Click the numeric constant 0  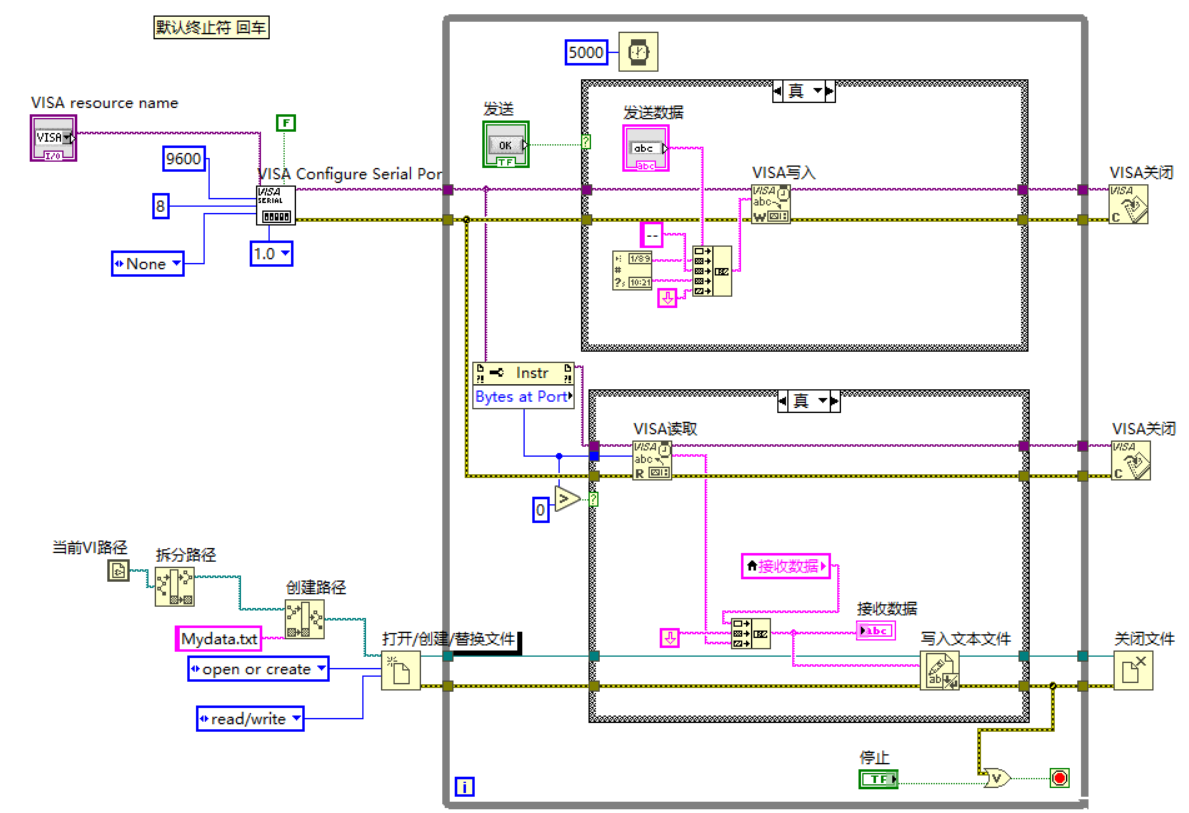coord(540,510)
